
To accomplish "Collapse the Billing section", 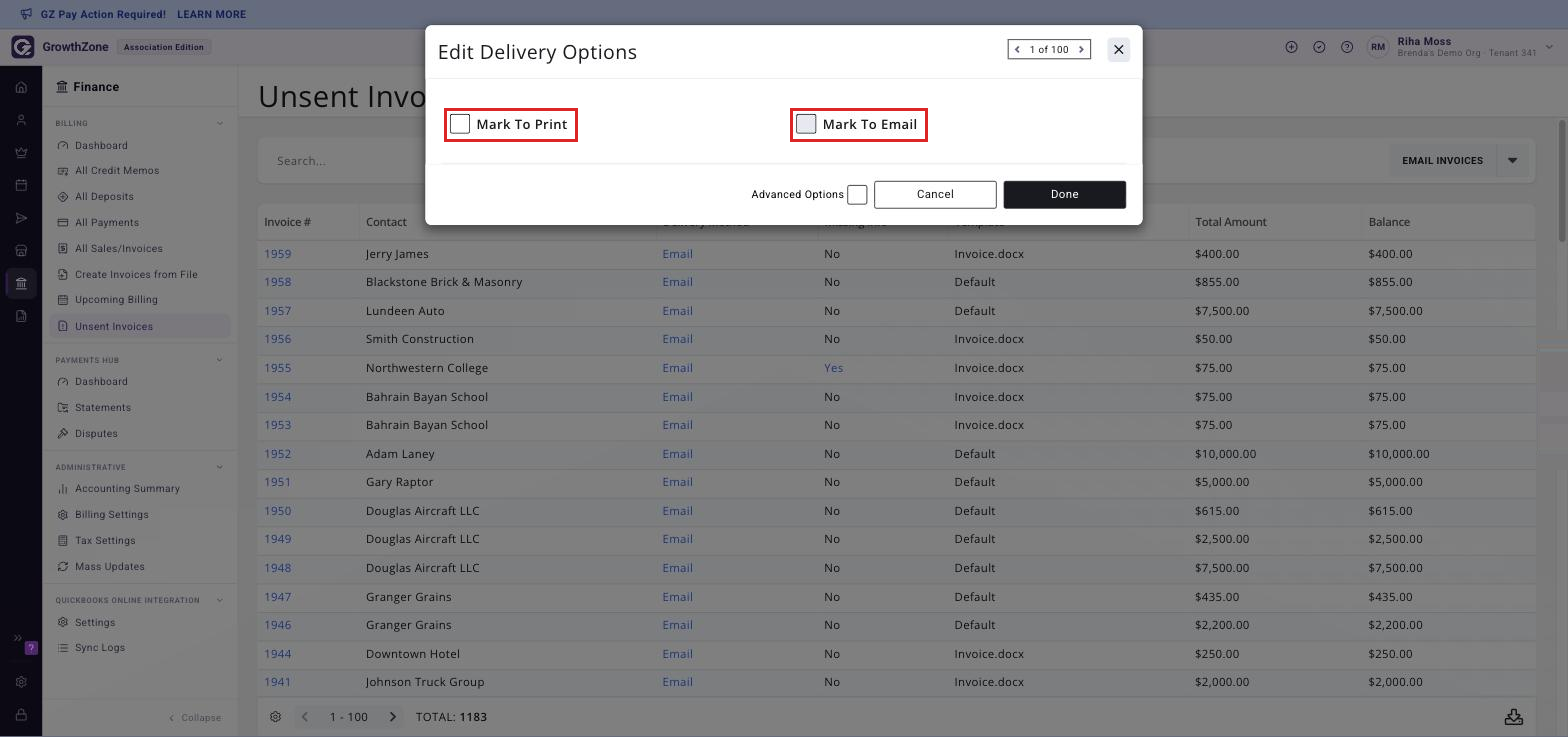I will [220, 124].
